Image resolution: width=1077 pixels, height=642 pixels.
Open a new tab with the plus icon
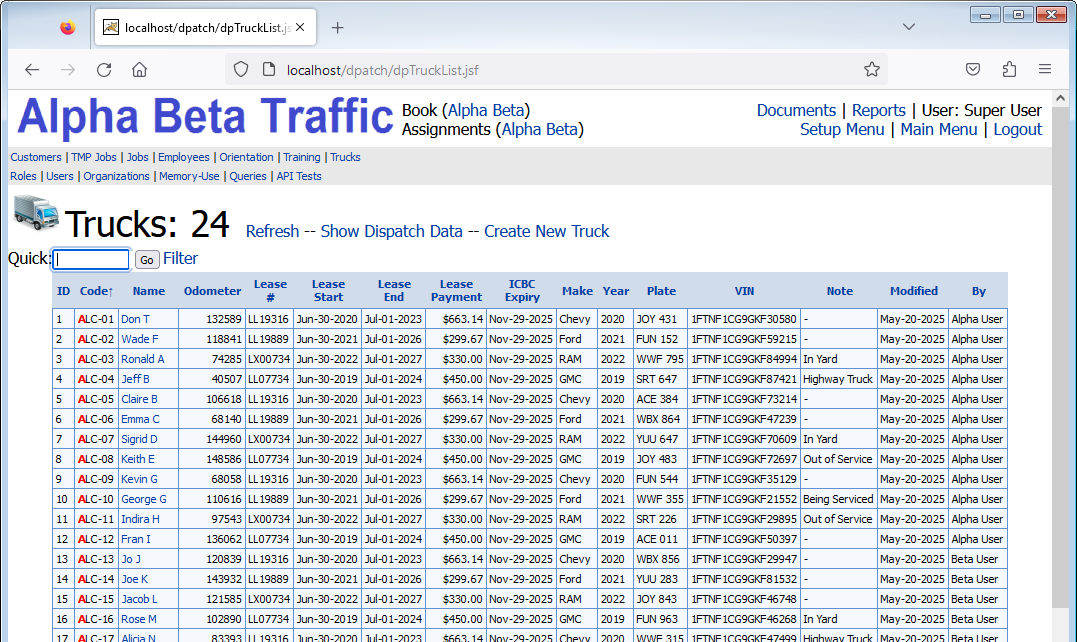[x=337, y=28]
